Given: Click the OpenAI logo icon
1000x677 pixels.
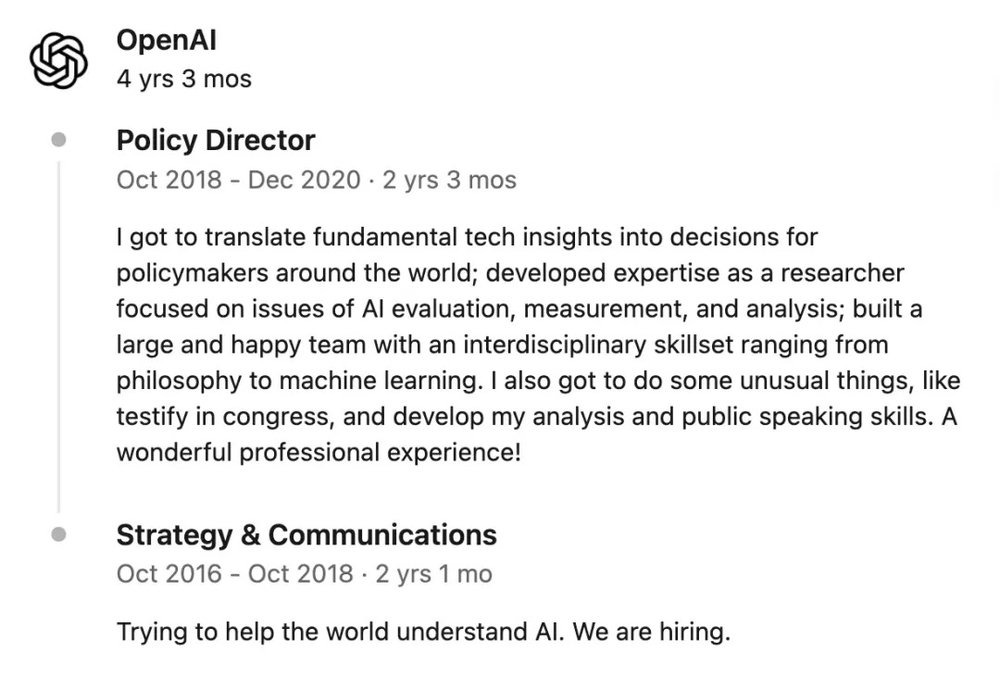Looking at the screenshot, I should tap(57, 59).
